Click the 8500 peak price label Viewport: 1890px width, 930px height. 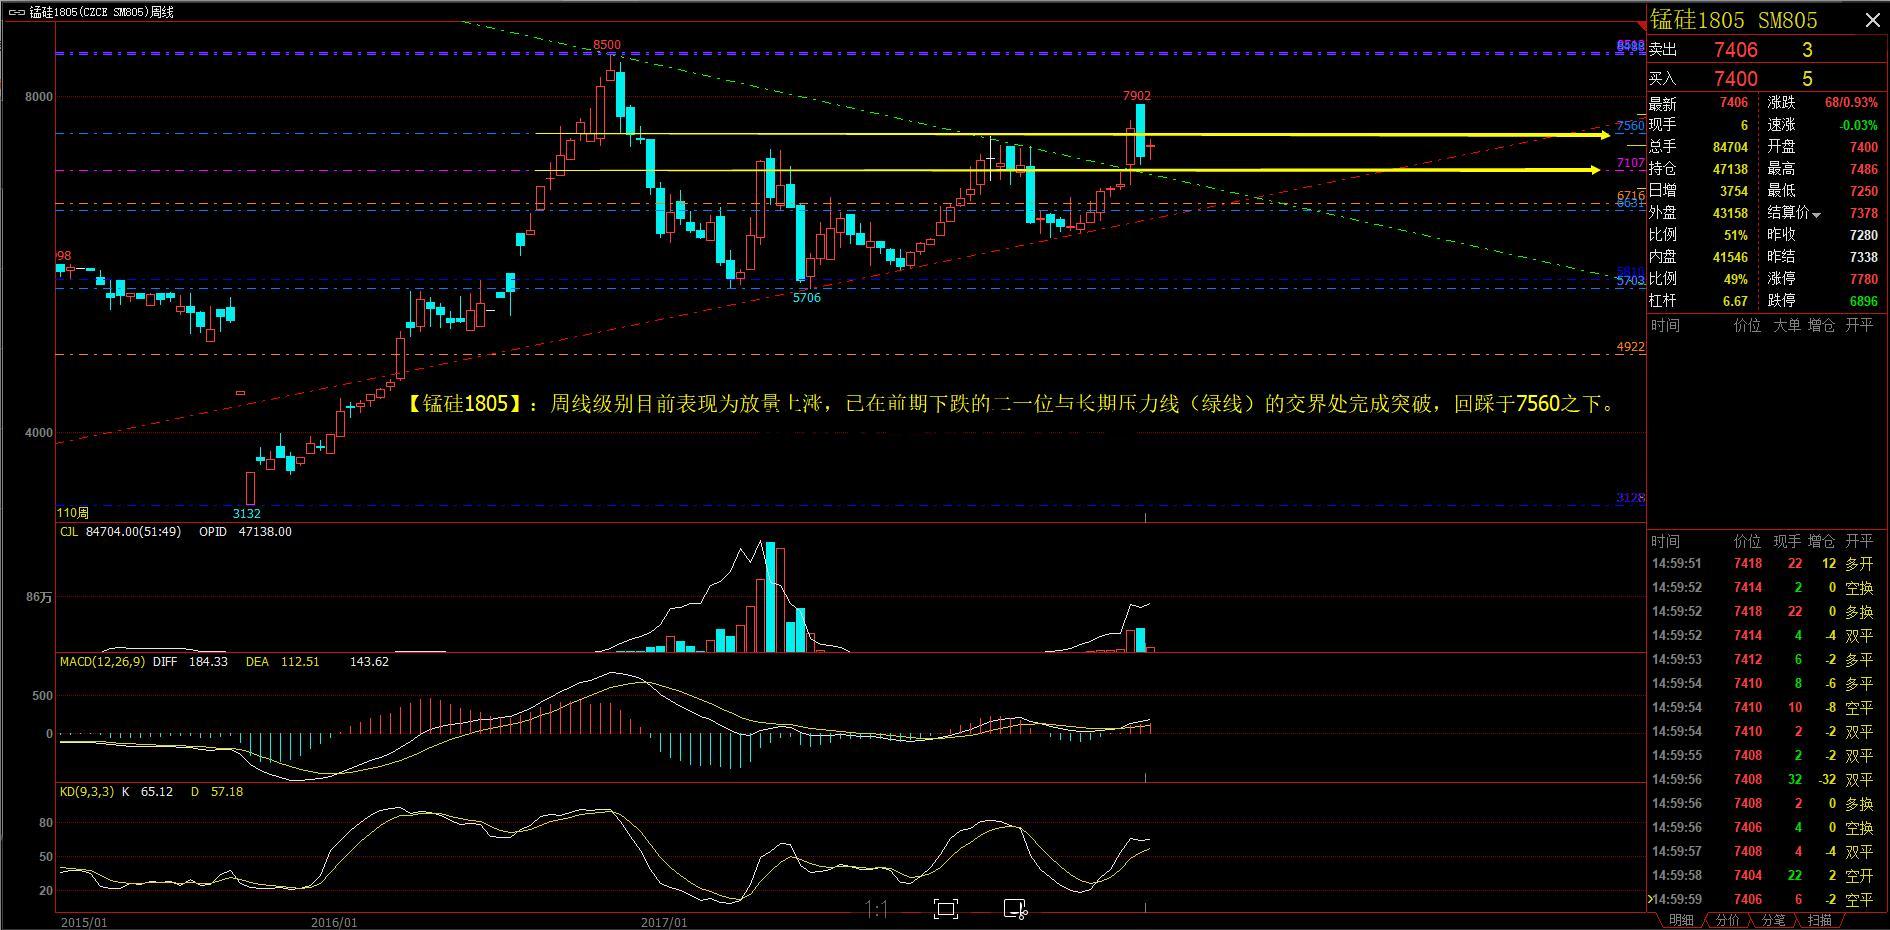pos(606,45)
